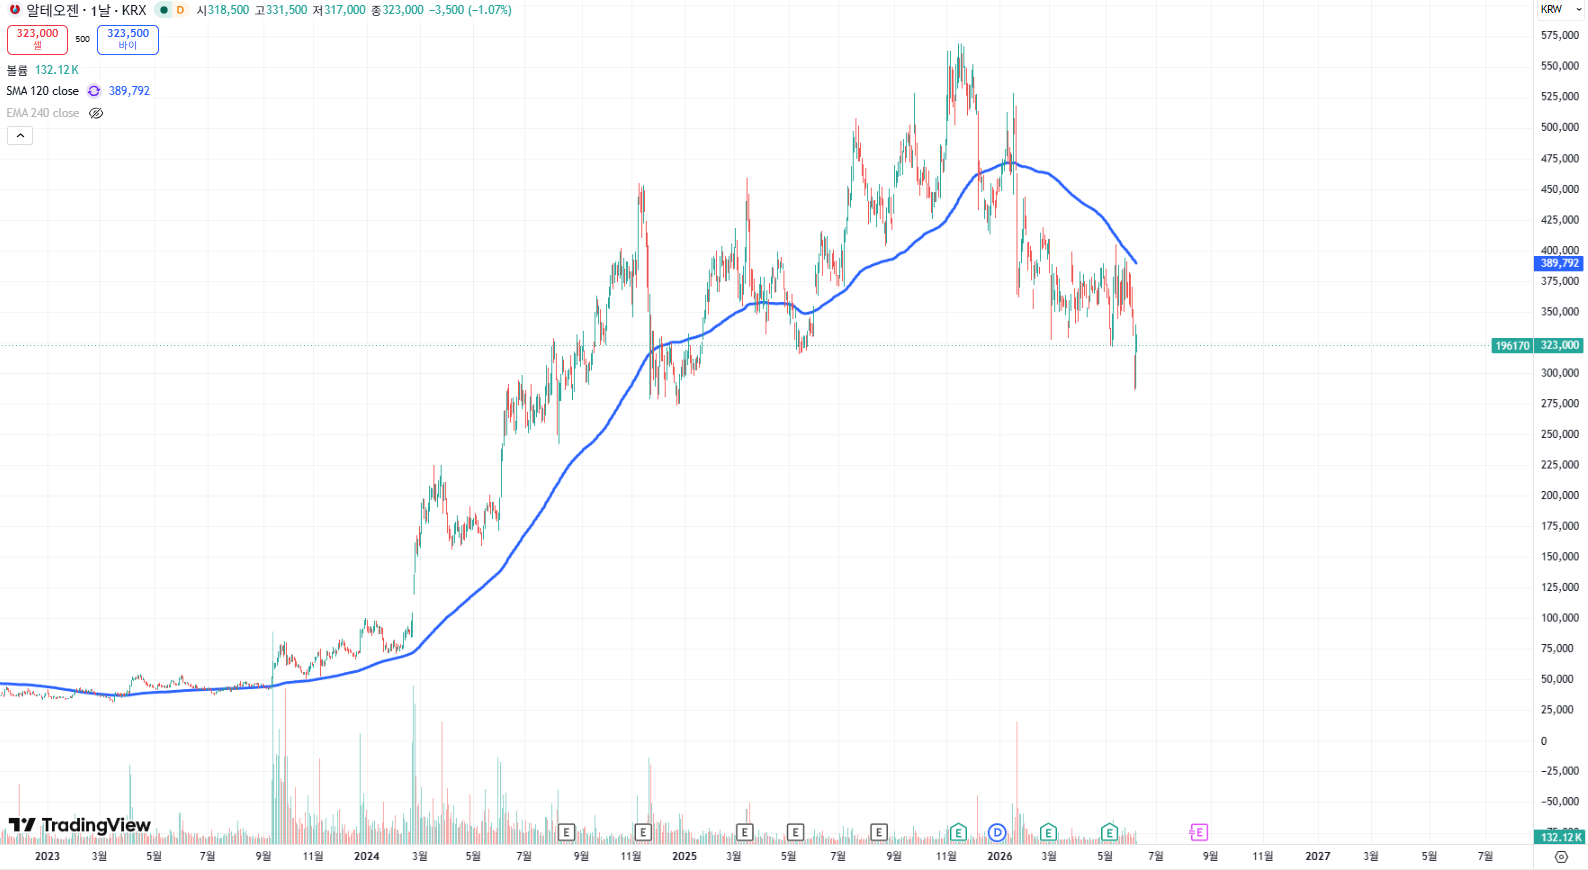The height and width of the screenshot is (870, 1588).
Task: Click the 323,000 sell button
Action: click(37, 39)
